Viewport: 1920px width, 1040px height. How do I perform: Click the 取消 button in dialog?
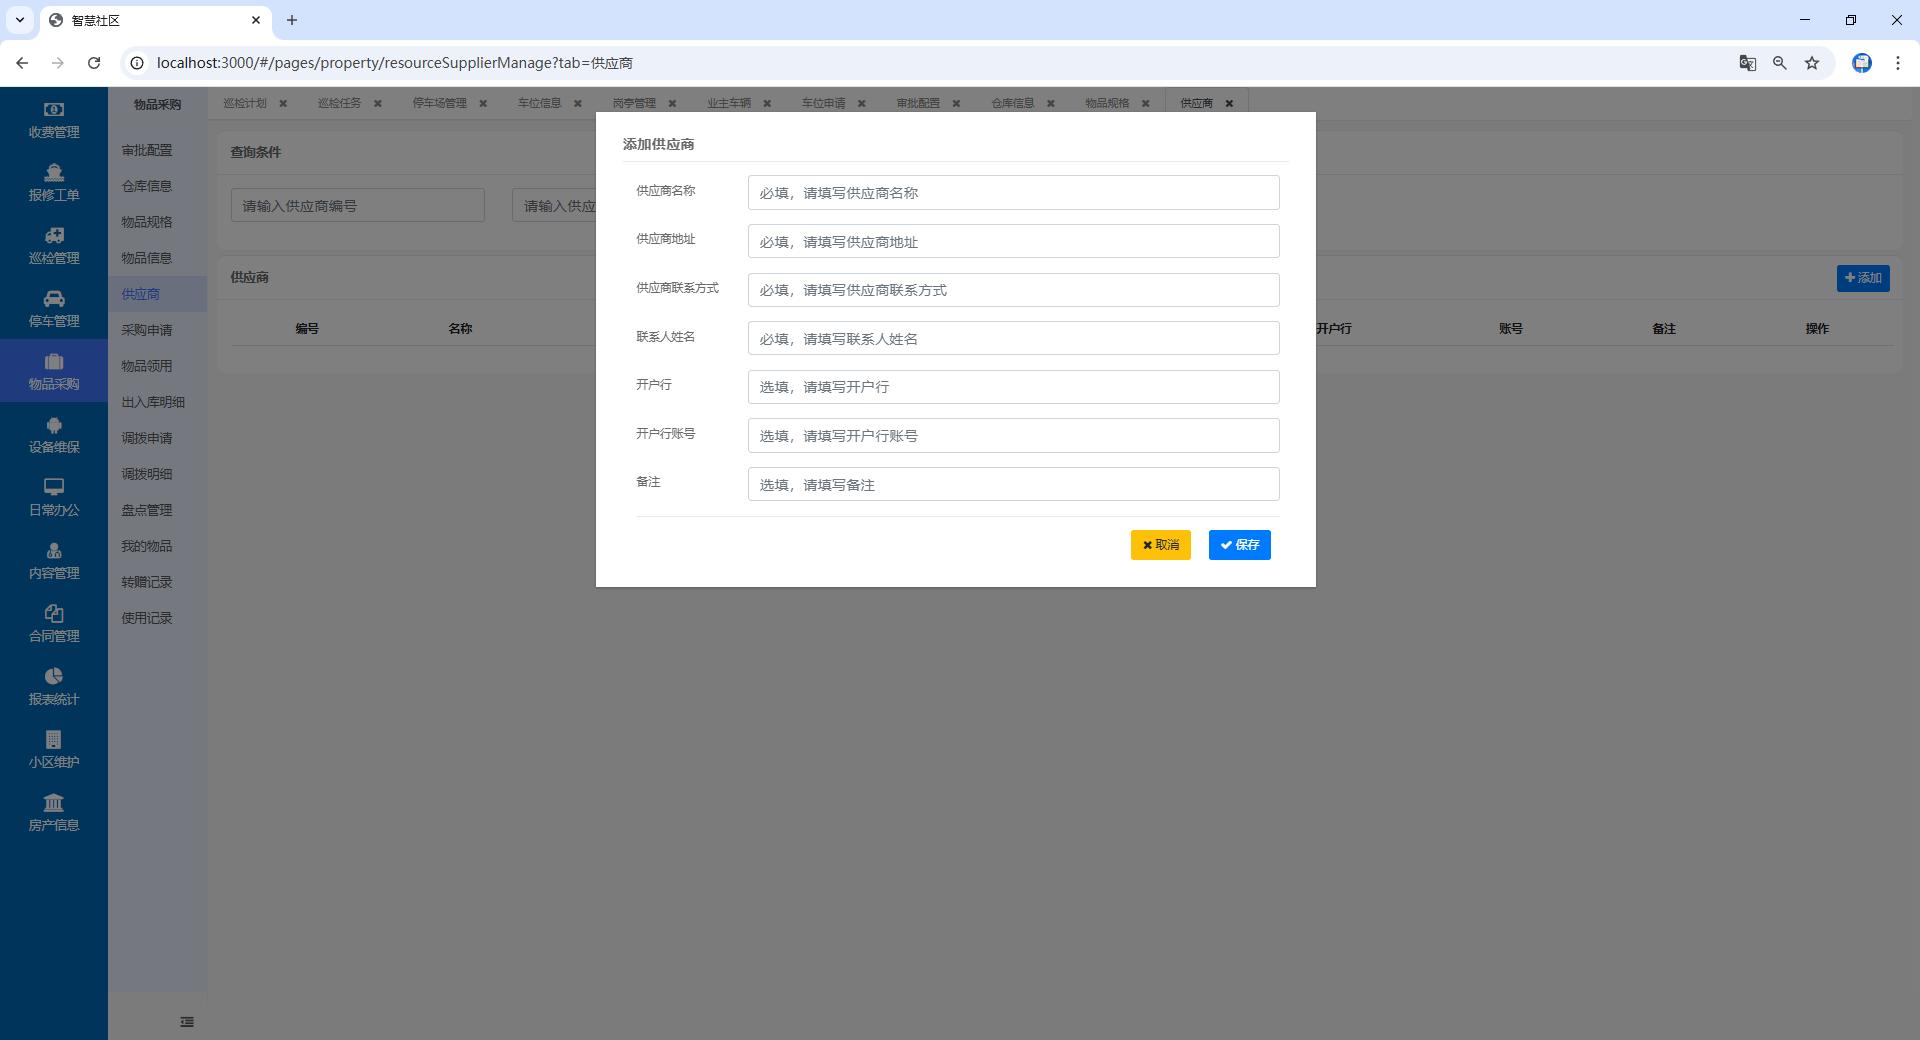click(x=1160, y=545)
